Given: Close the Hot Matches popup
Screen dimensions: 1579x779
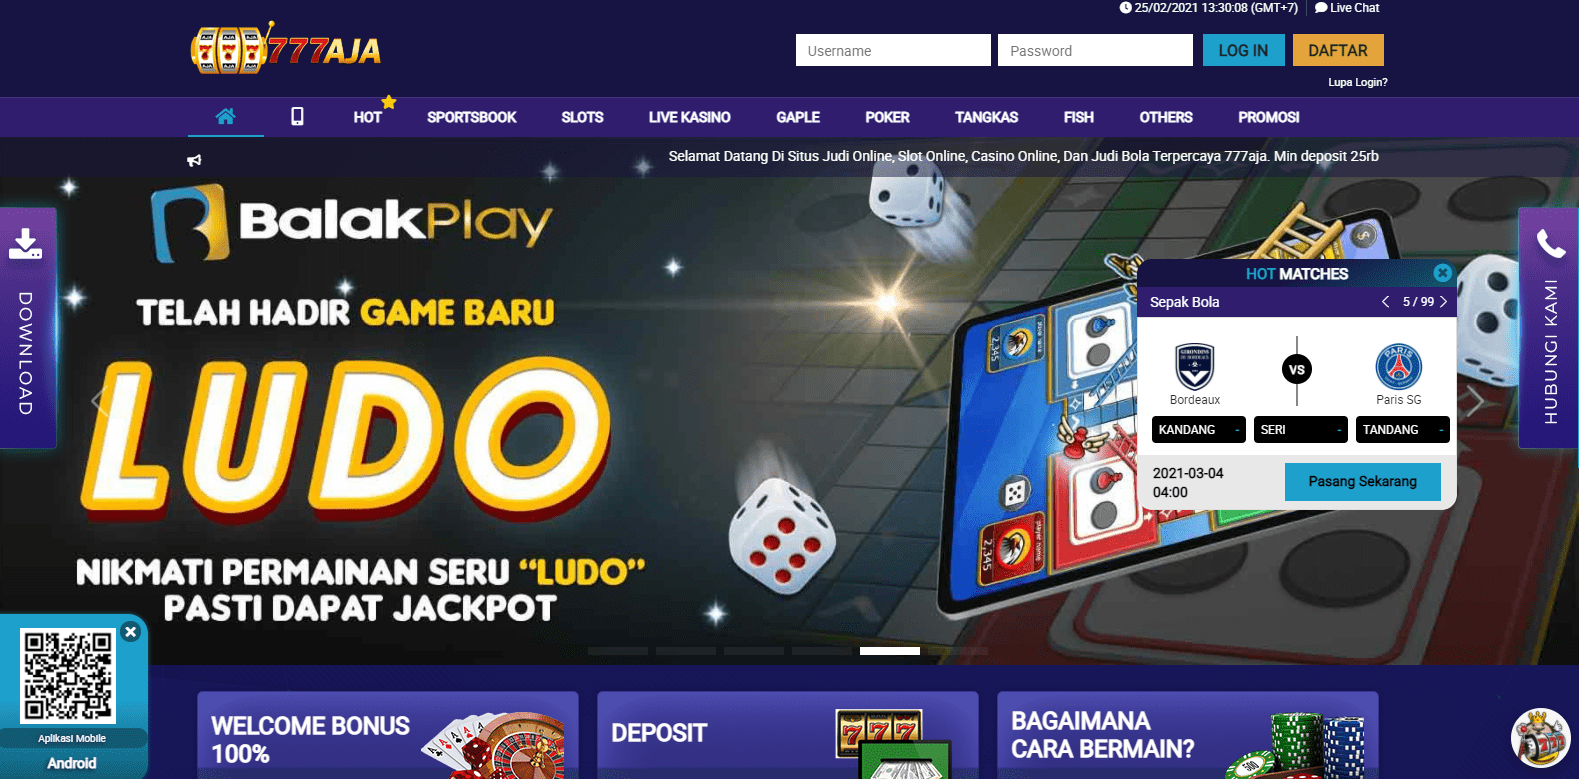Looking at the screenshot, I should tap(1442, 272).
